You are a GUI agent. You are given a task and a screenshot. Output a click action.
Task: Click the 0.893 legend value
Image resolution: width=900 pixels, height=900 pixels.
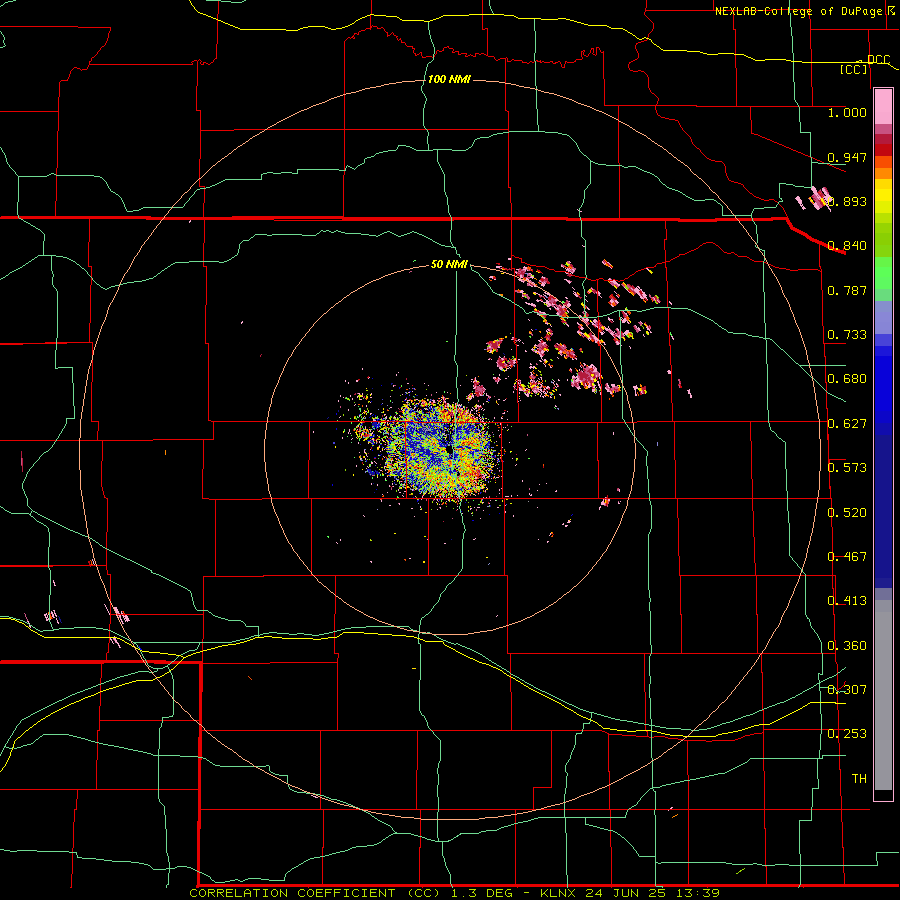(x=847, y=201)
